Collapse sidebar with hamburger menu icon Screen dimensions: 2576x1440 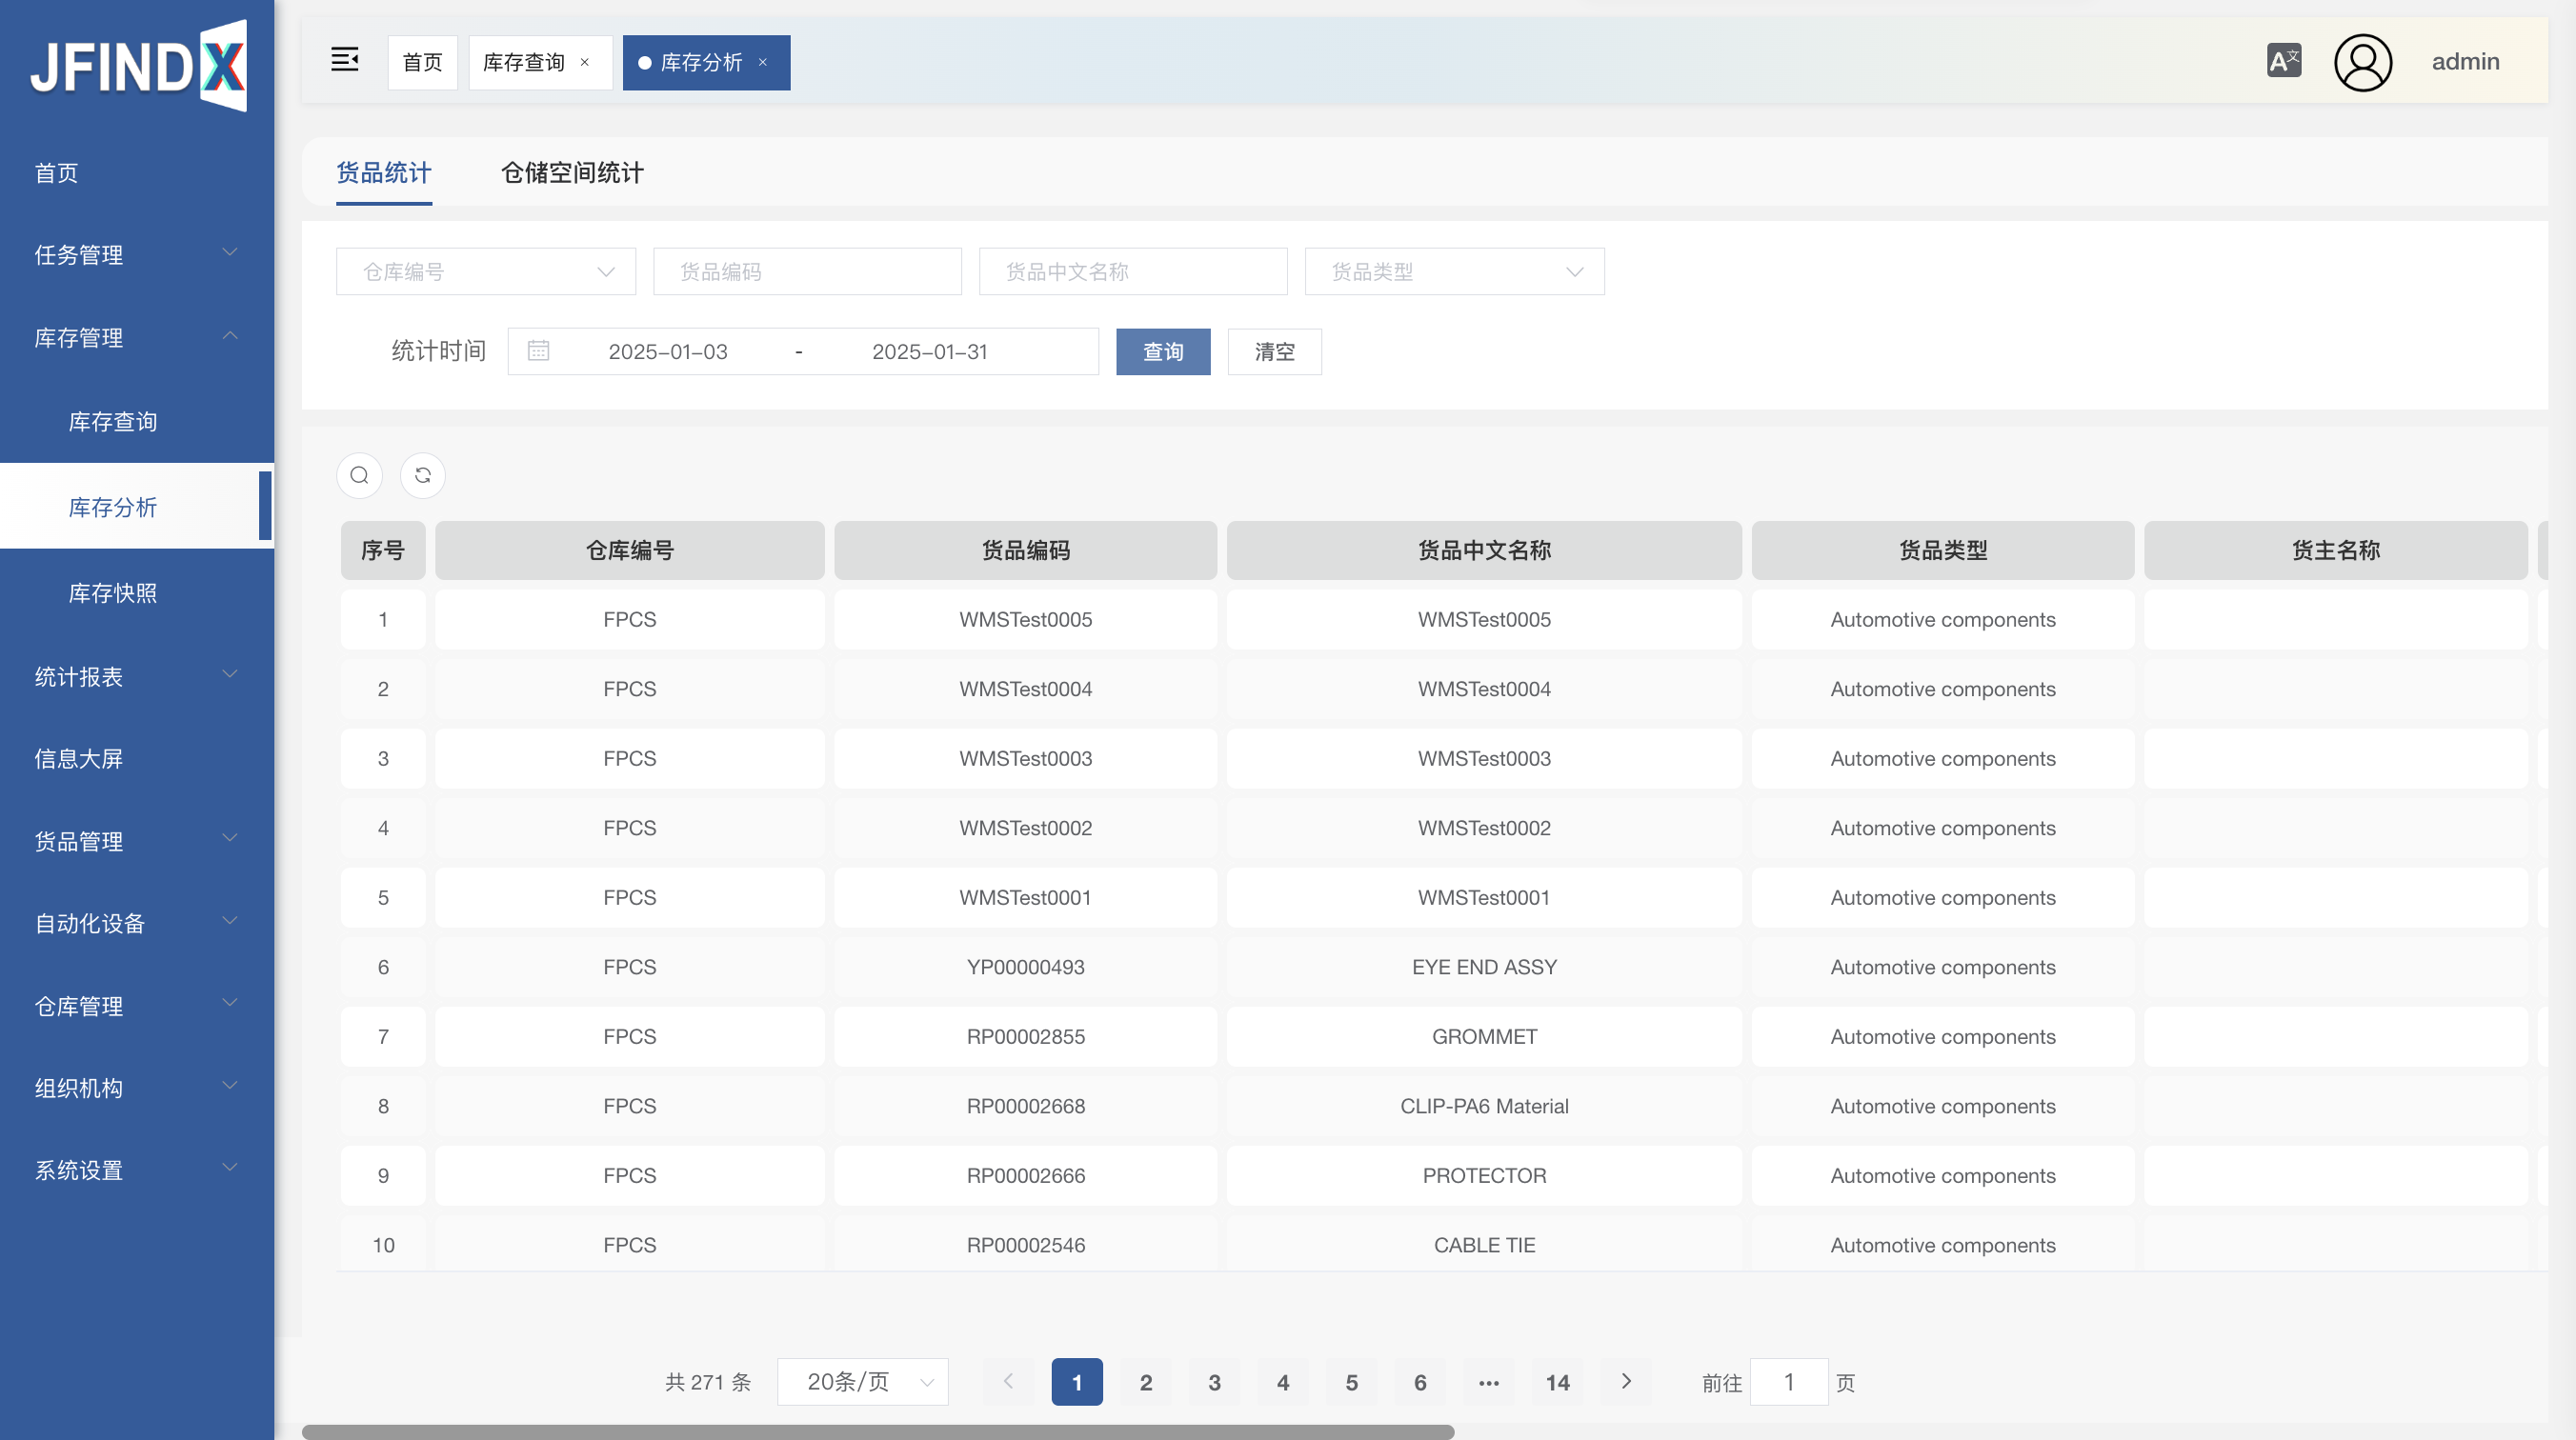pos(345,60)
